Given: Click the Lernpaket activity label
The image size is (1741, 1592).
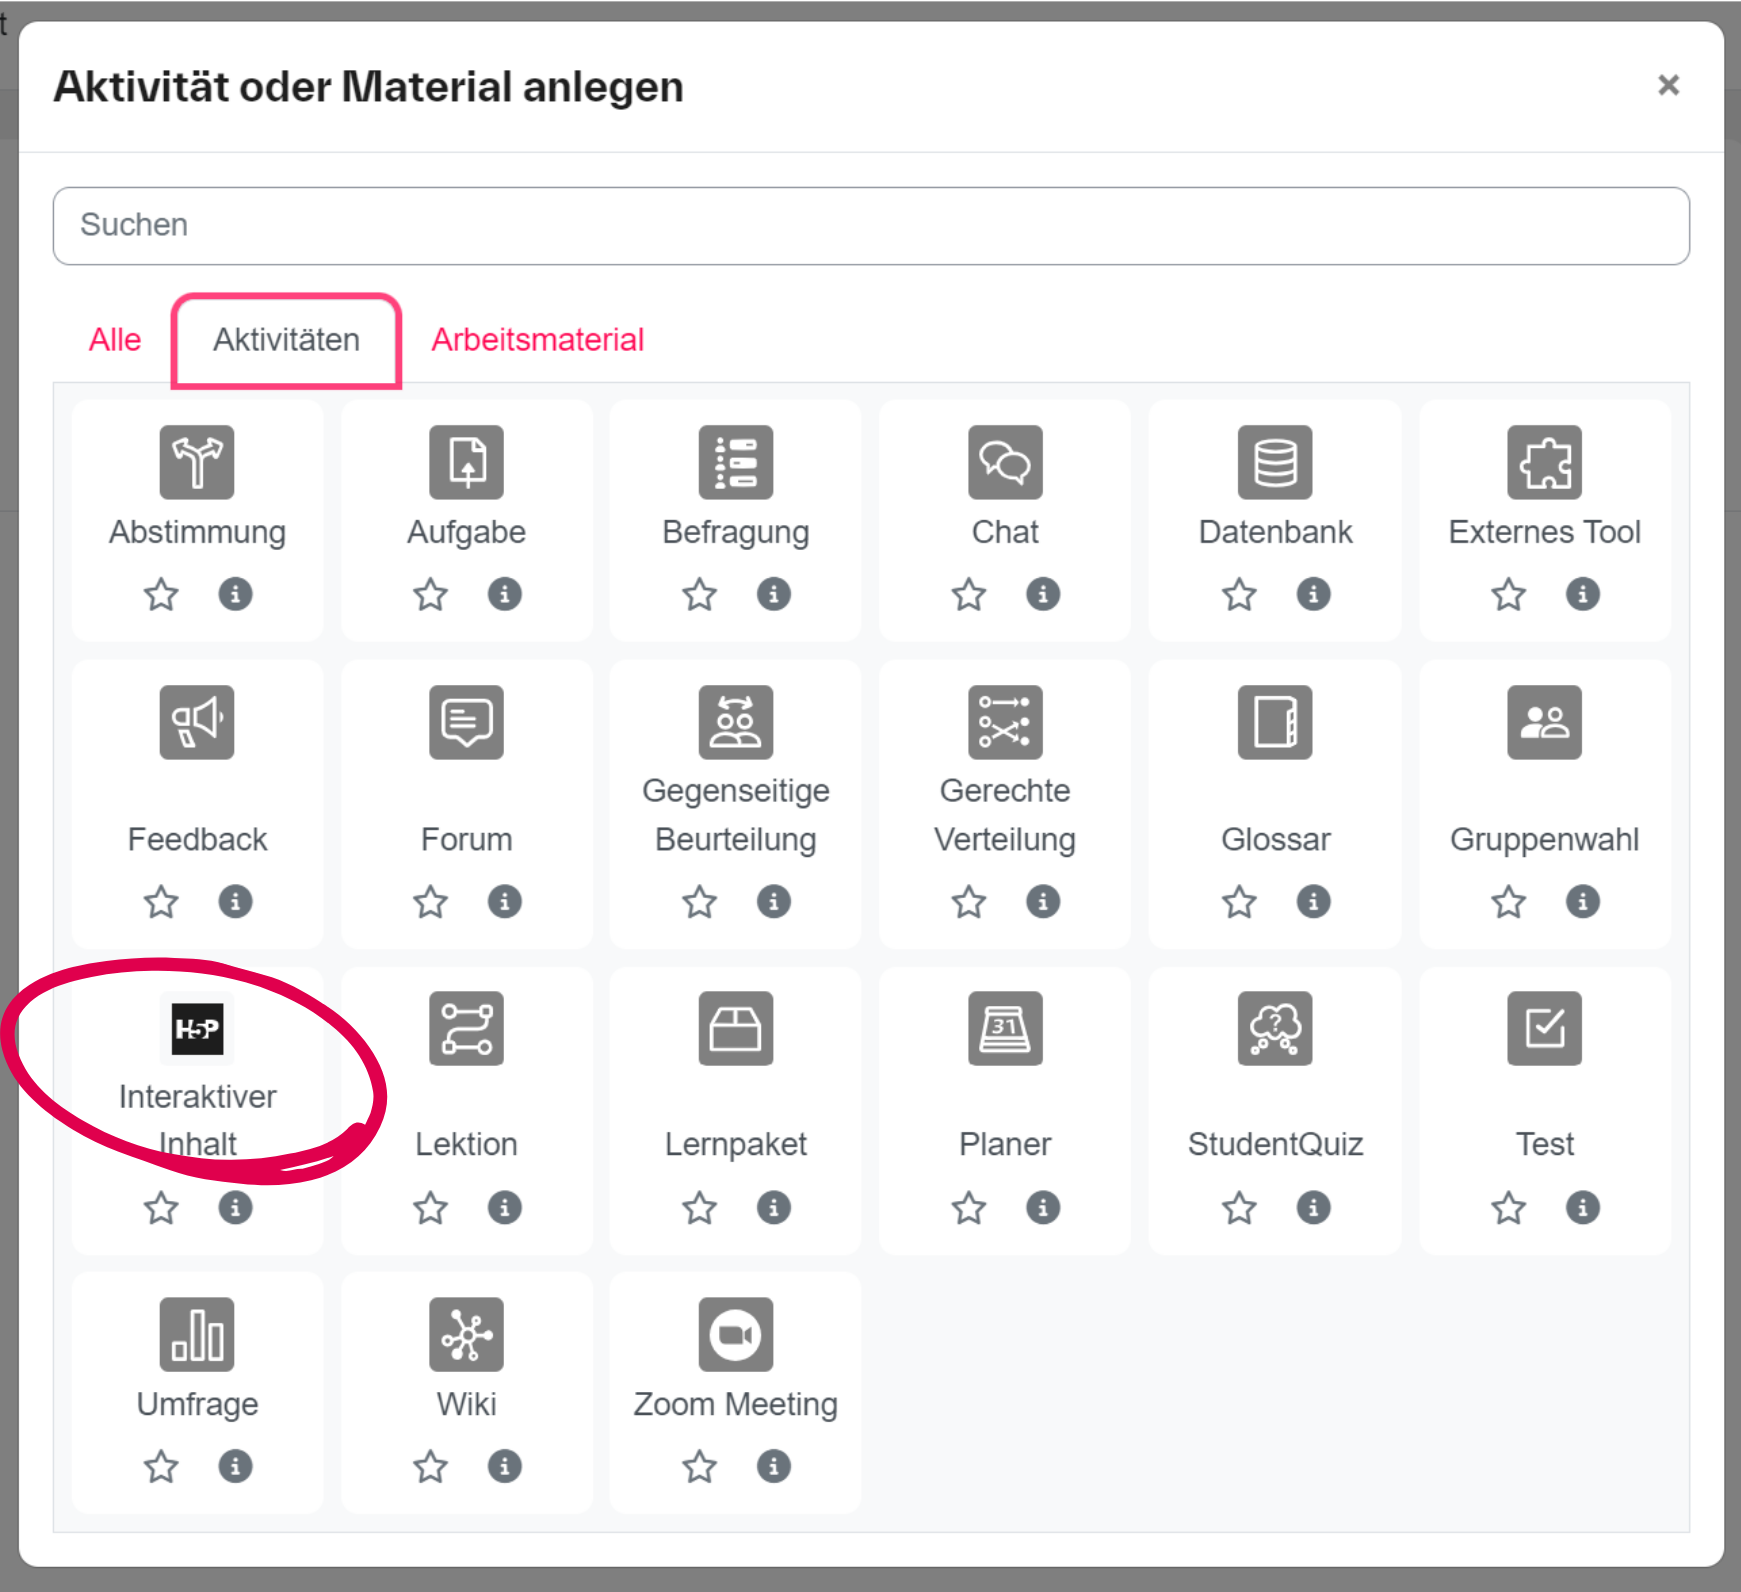Looking at the screenshot, I should 735,1144.
